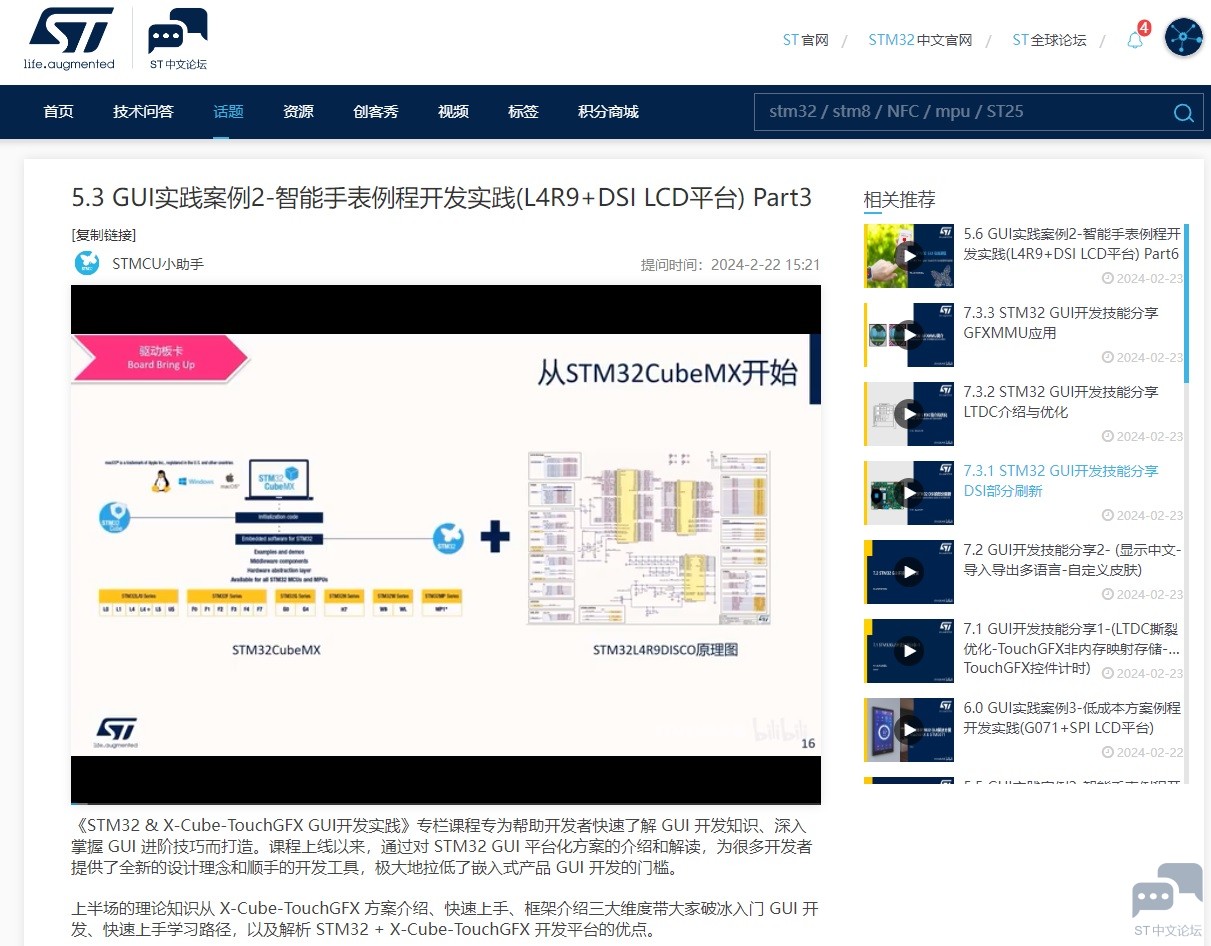
Task: Click the main video player showing 从STM32CubeMX开始
Action: click(x=446, y=543)
